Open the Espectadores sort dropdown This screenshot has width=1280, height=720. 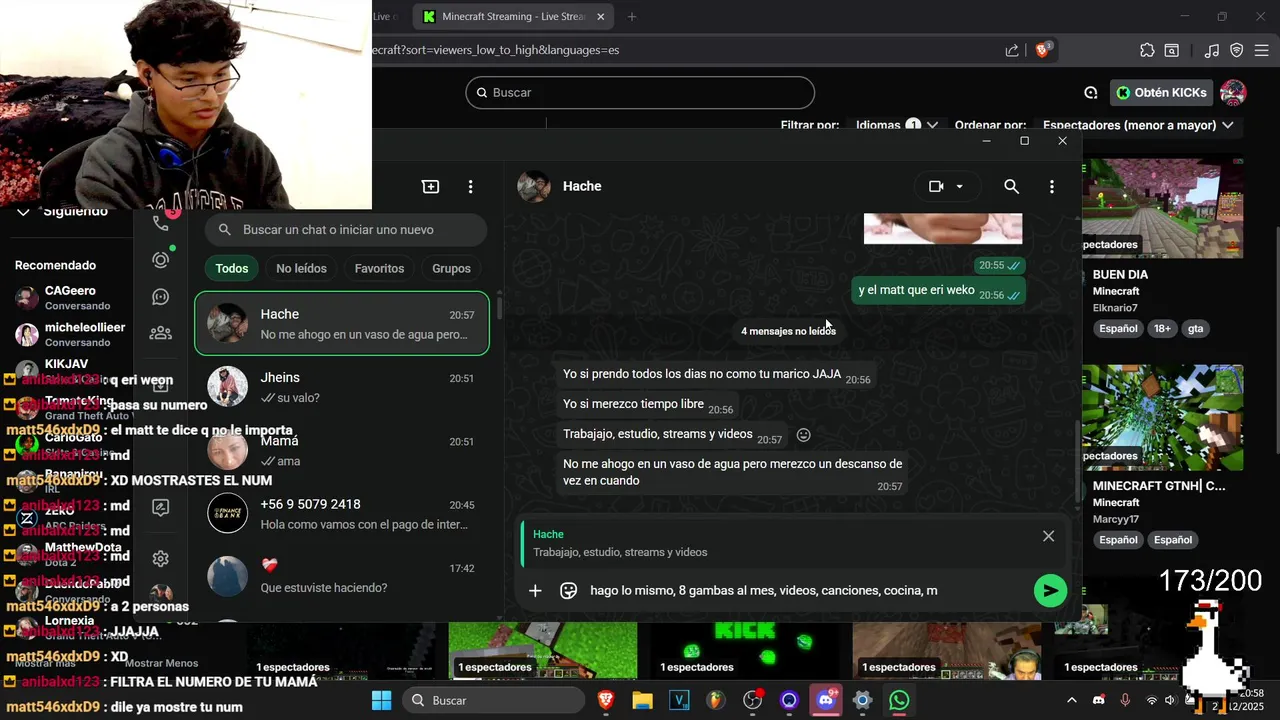(1138, 125)
